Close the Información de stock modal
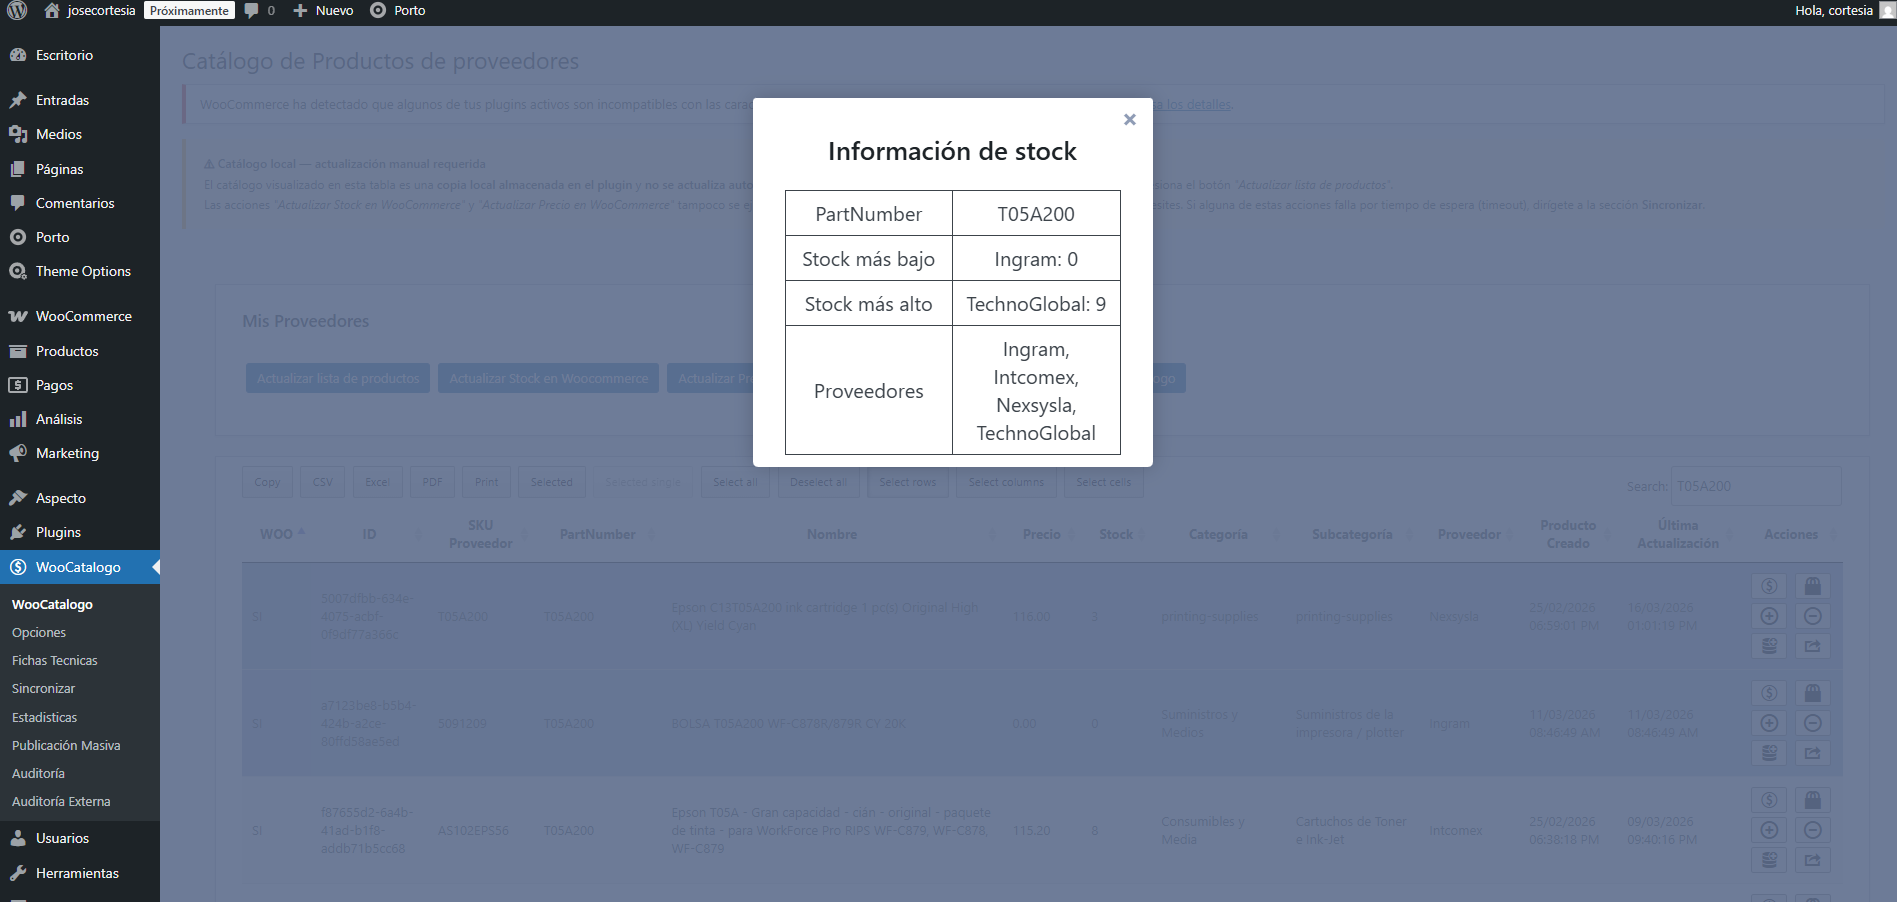Image resolution: width=1897 pixels, height=902 pixels. pos(1129,120)
